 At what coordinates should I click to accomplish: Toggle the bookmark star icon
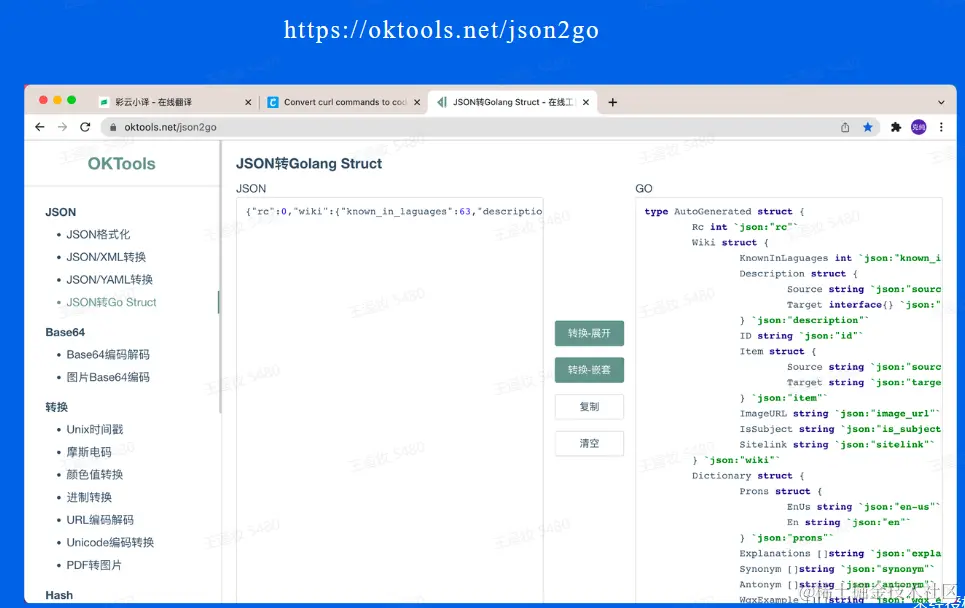[x=867, y=127]
